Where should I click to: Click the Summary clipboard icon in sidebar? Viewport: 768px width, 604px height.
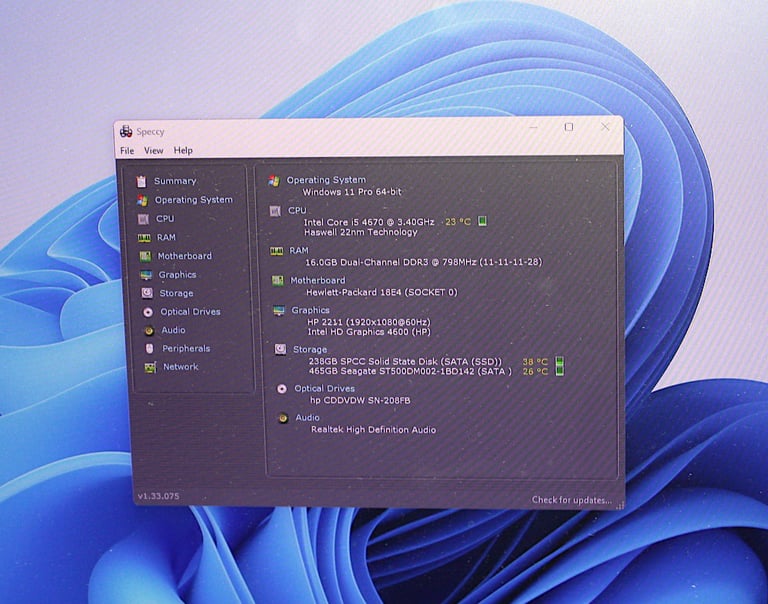(141, 181)
